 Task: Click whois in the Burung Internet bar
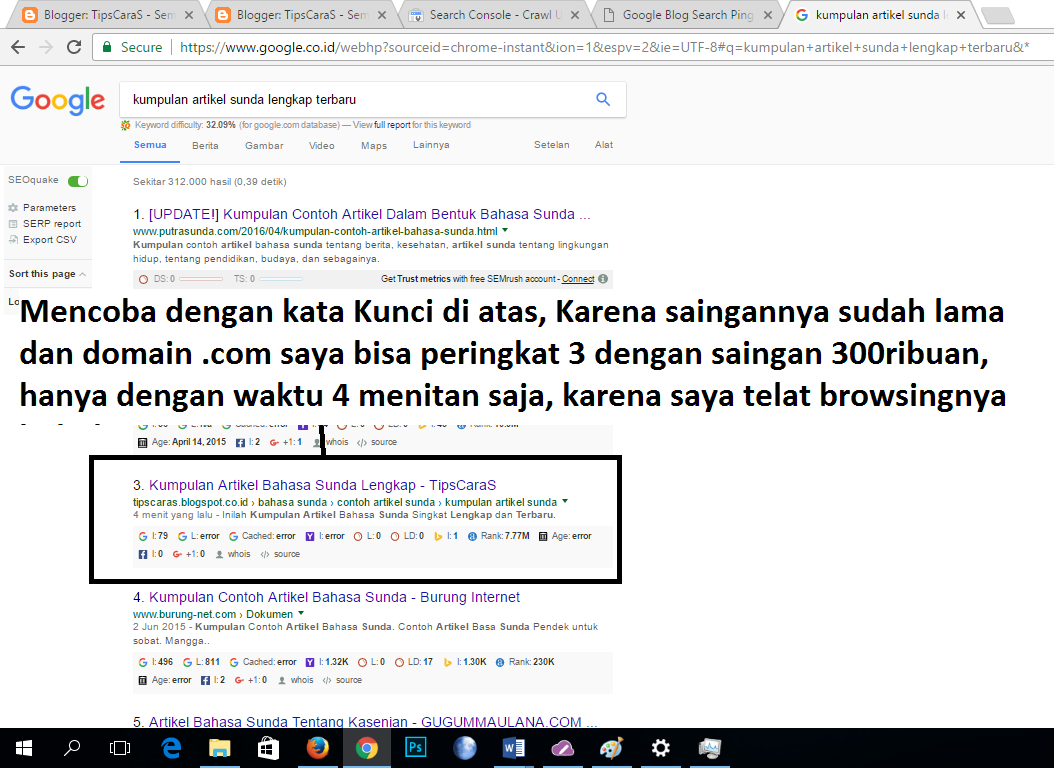[x=296, y=680]
